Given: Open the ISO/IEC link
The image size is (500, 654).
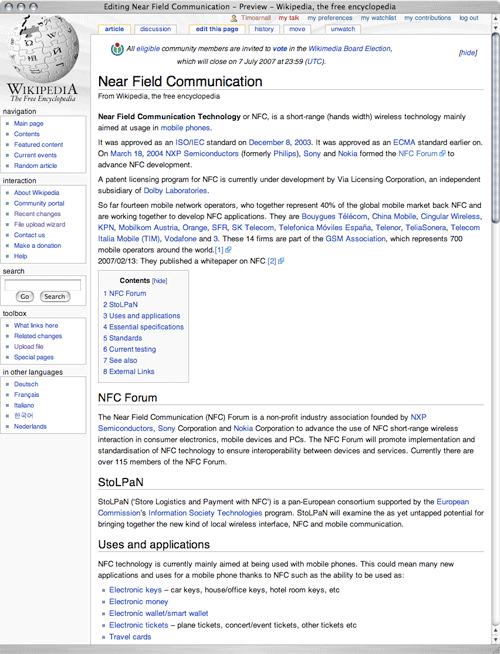Looking at the screenshot, I should click(190, 142).
